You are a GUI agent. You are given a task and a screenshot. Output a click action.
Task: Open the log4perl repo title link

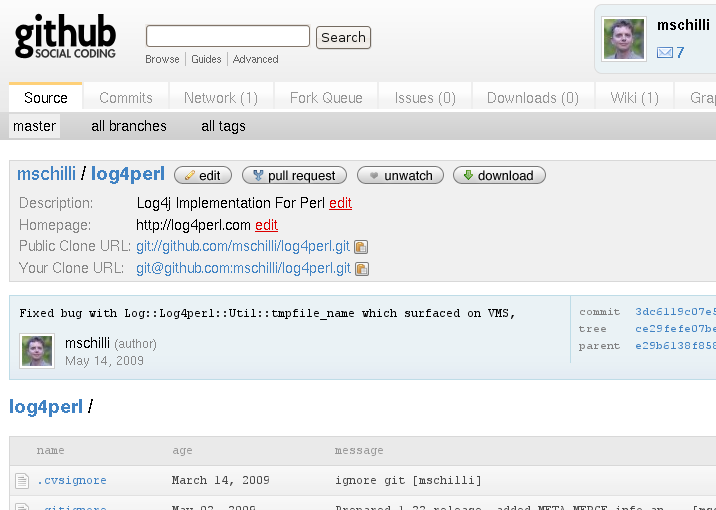(x=128, y=174)
